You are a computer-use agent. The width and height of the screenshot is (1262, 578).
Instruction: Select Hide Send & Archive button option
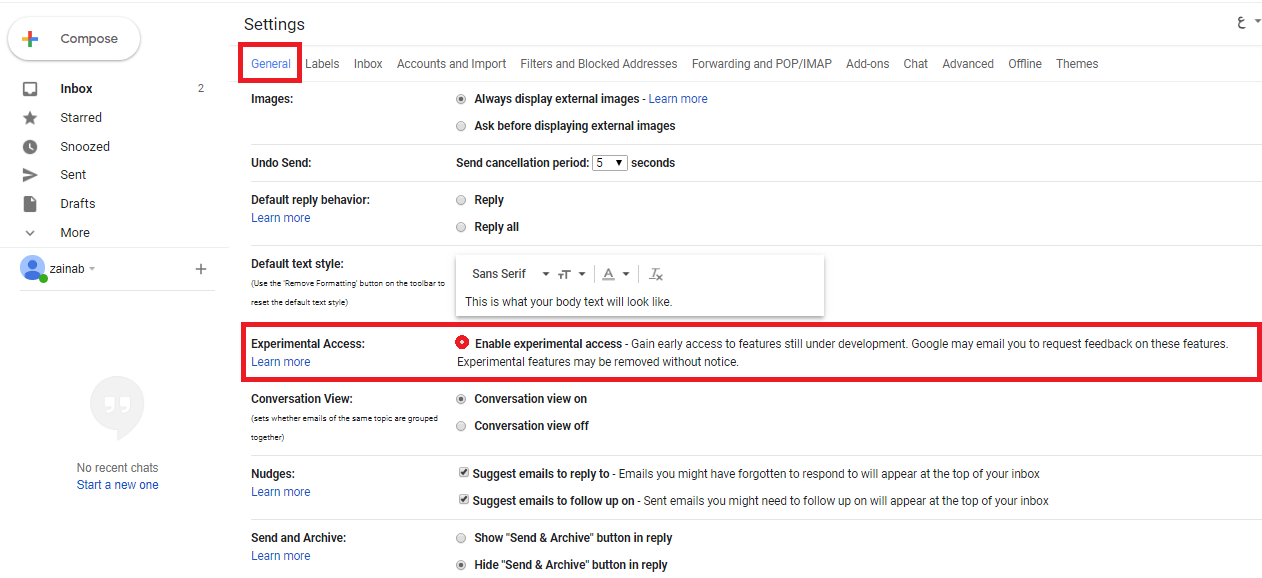click(461, 565)
